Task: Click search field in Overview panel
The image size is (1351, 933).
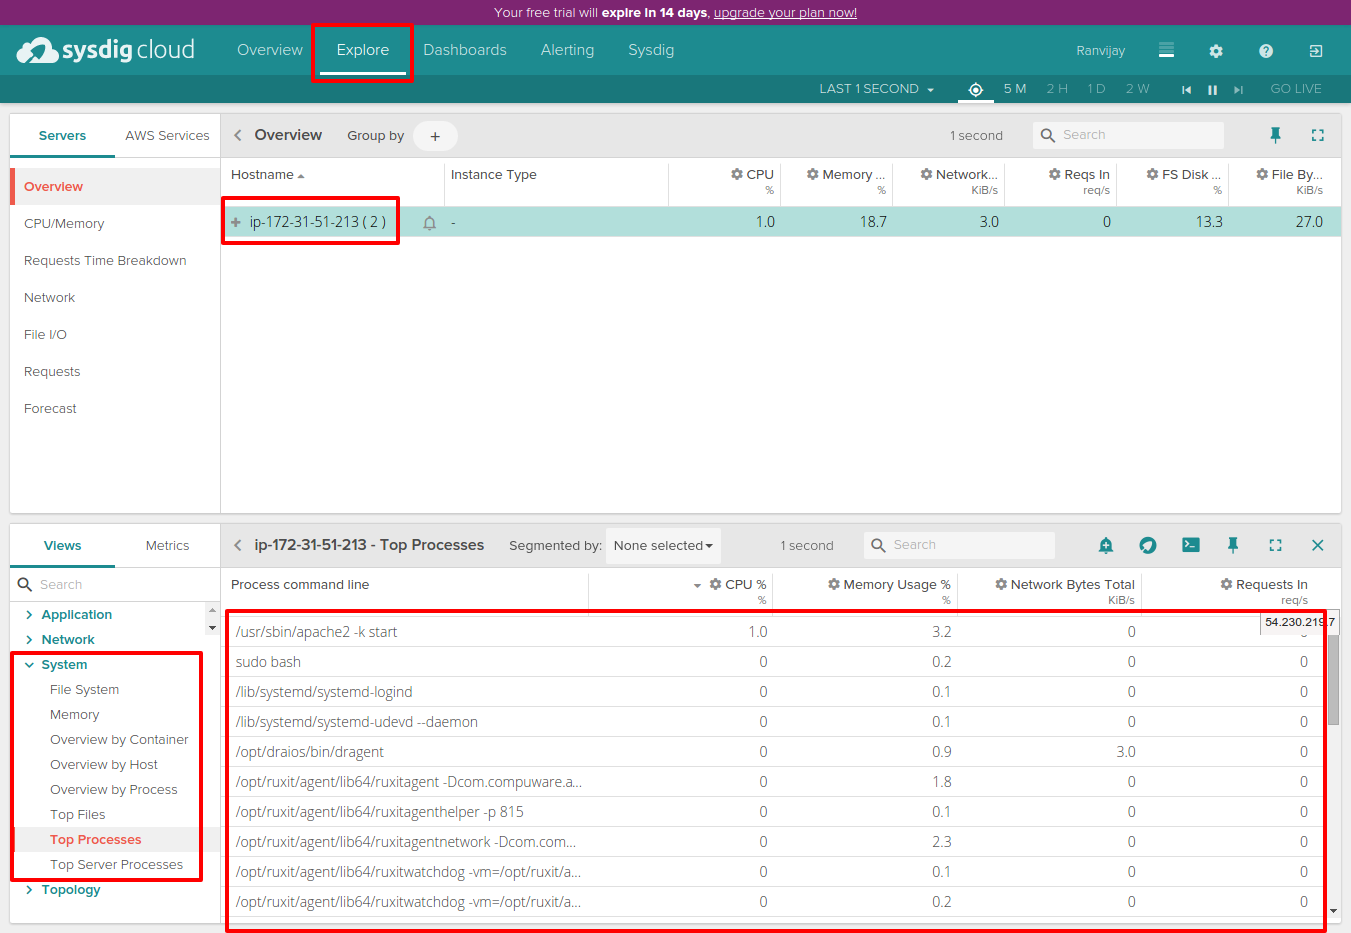Action: point(1128,135)
